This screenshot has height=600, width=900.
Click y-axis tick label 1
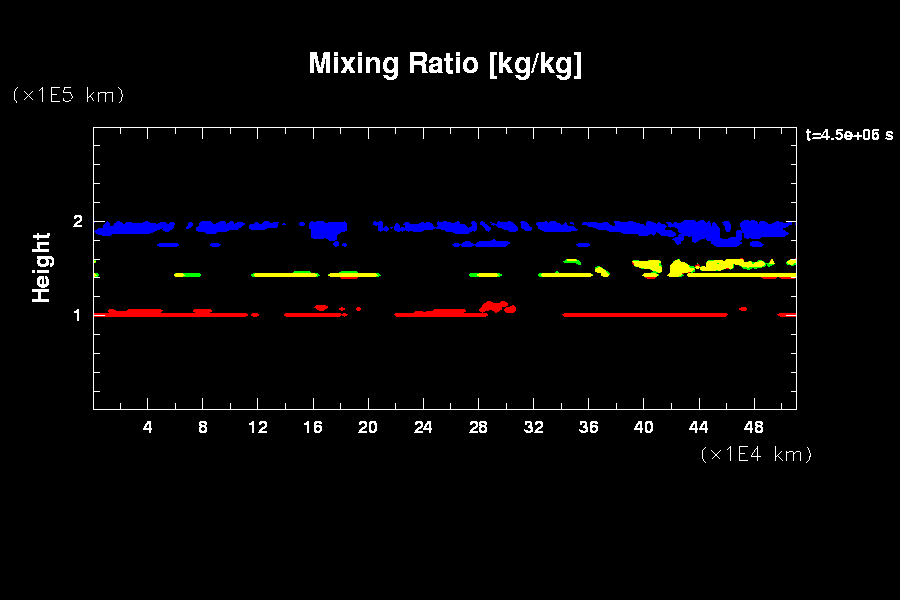[x=76, y=315]
